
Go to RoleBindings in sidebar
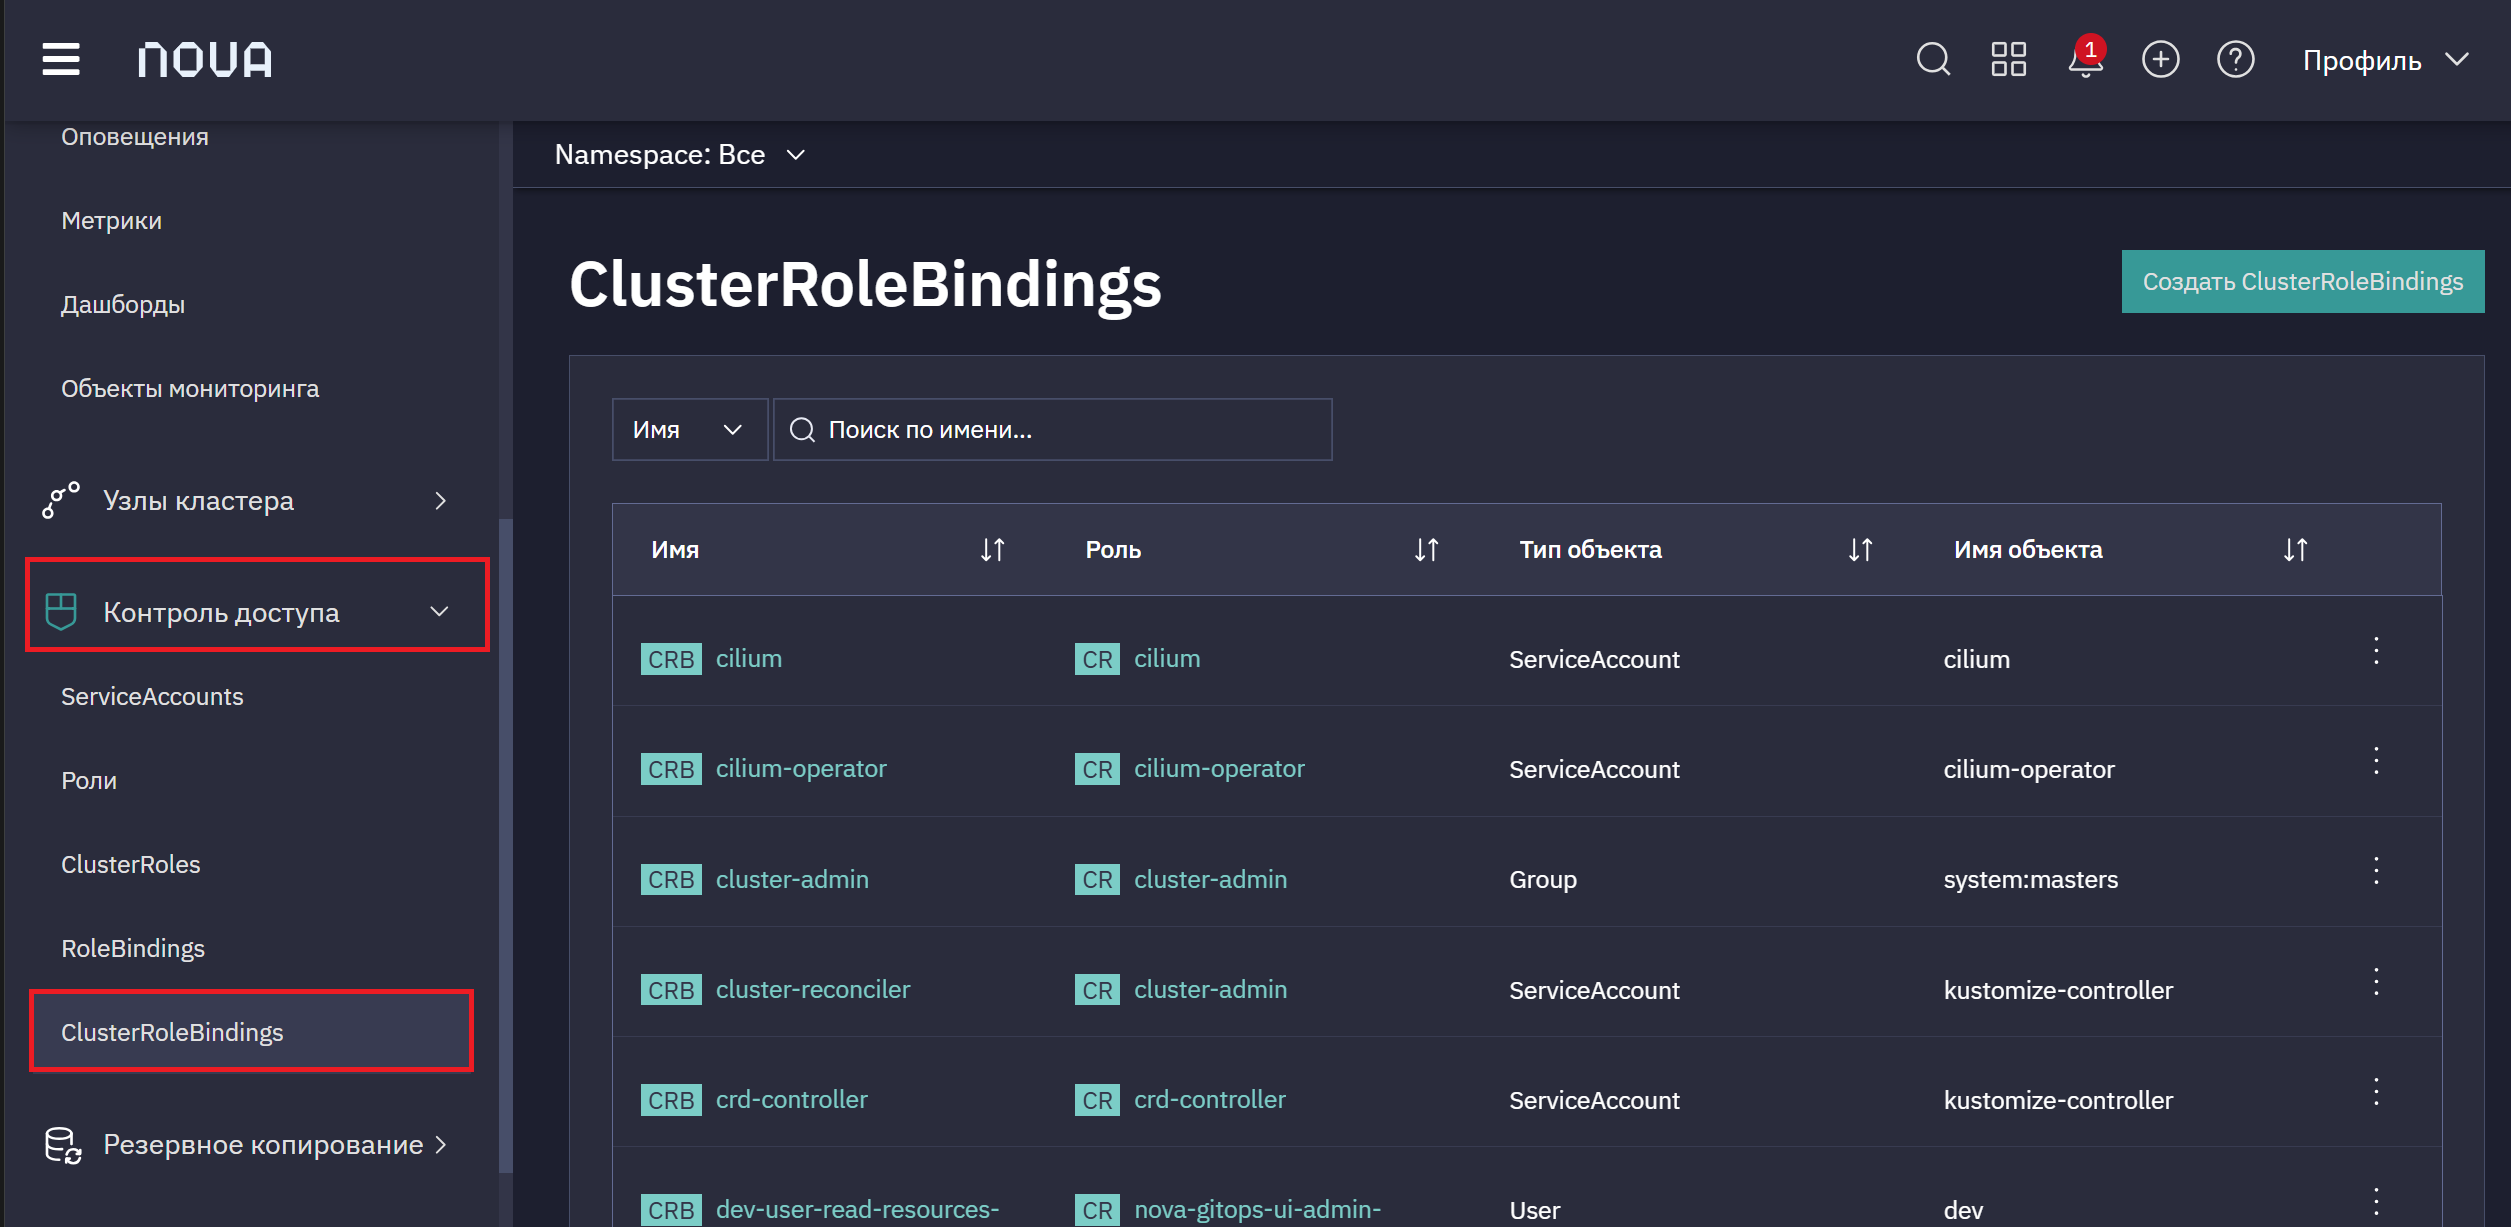click(132, 949)
